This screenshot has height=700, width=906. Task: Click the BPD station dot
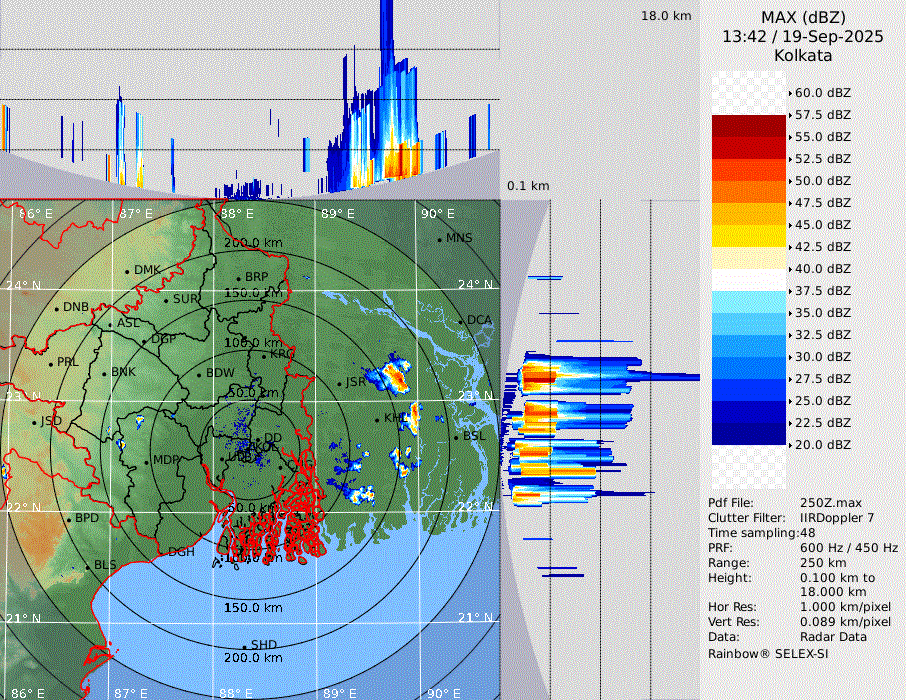pyautogui.click(x=69, y=519)
